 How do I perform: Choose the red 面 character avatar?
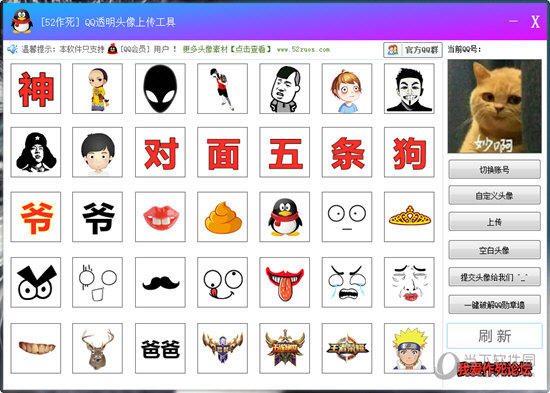point(222,152)
